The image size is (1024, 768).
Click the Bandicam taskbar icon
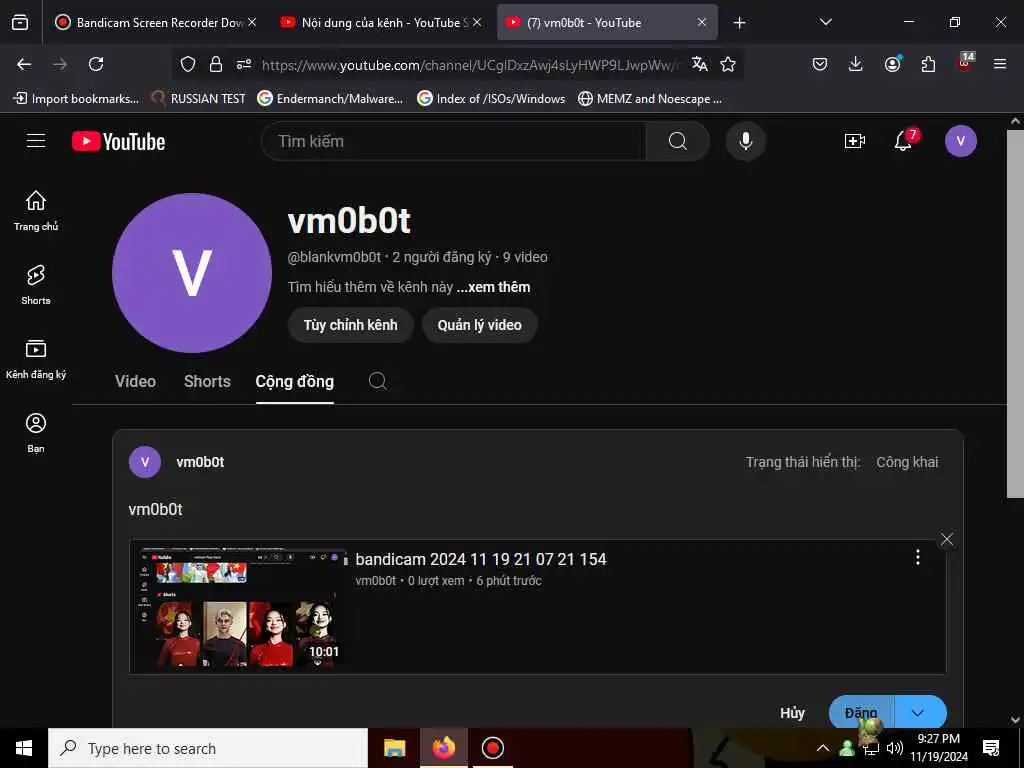click(492, 748)
